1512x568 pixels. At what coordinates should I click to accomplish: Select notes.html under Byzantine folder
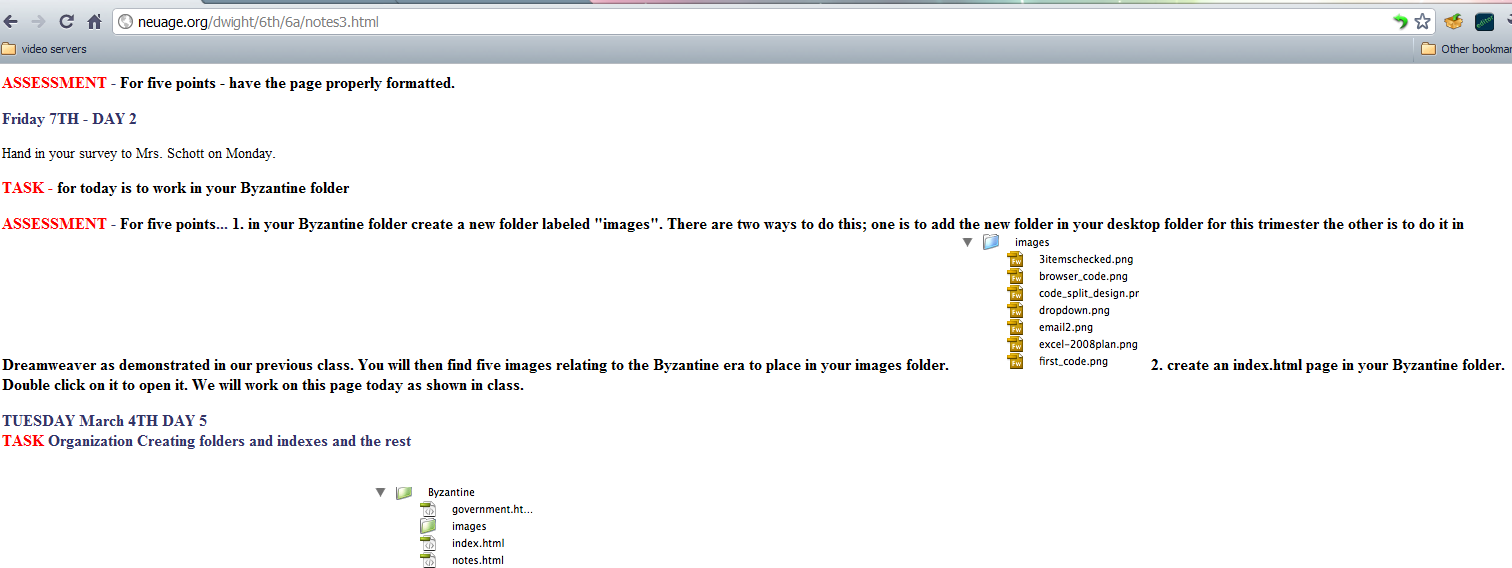(477, 560)
